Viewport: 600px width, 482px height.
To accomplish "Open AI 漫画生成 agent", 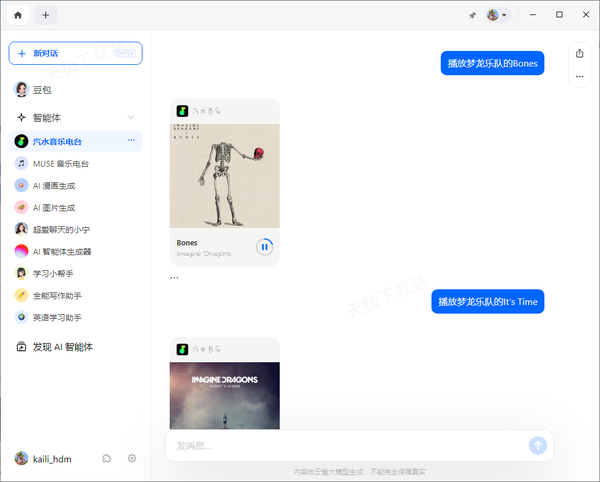I will pyautogui.click(x=54, y=185).
